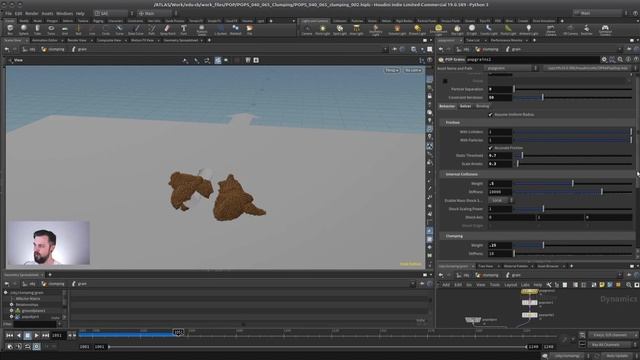This screenshot has height=360, width=640.
Task: Click the lock tool in viewport sidebar
Action: pos(429,96)
